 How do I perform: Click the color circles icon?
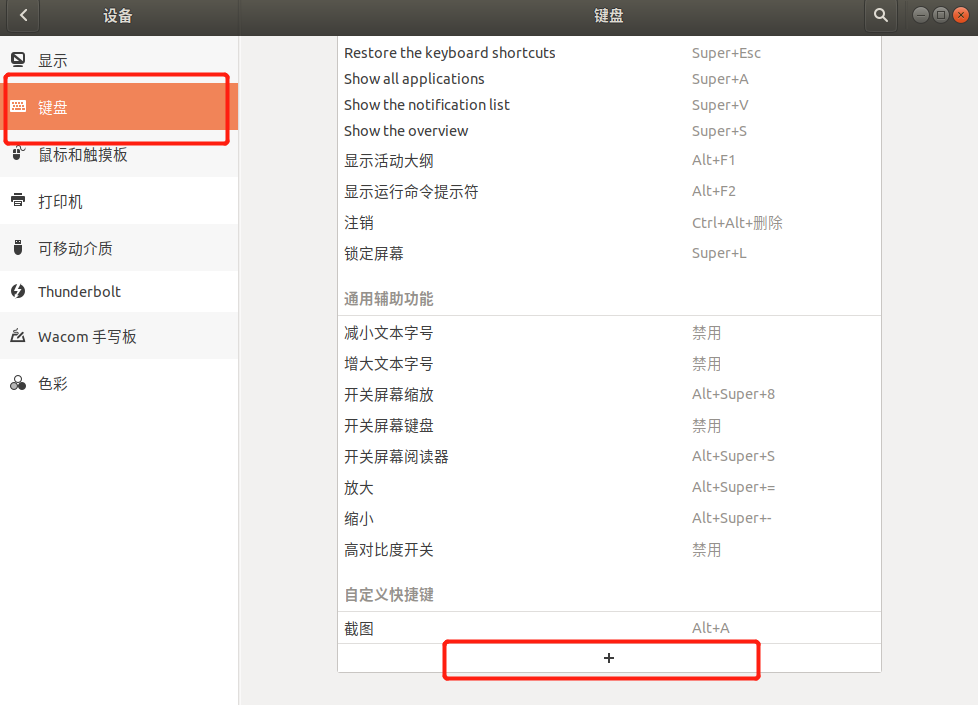click(x=18, y=383)
